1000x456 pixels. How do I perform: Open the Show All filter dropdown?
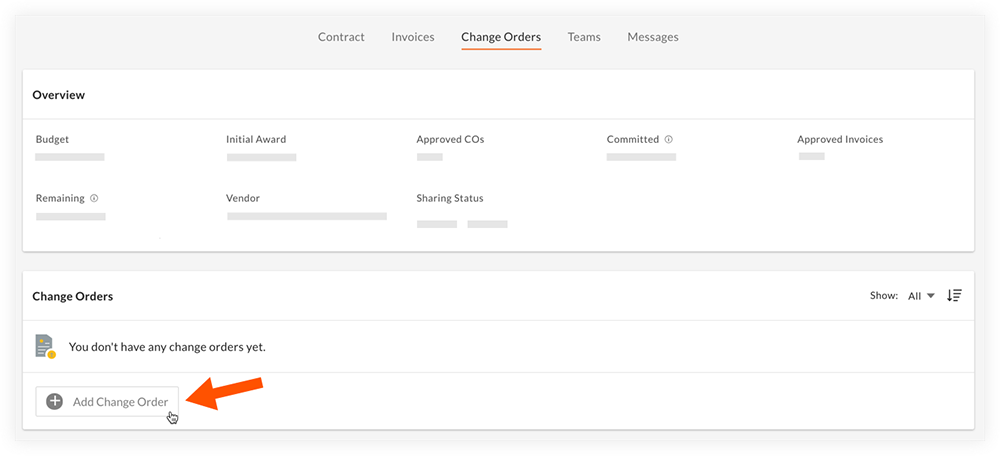[921, 296]
